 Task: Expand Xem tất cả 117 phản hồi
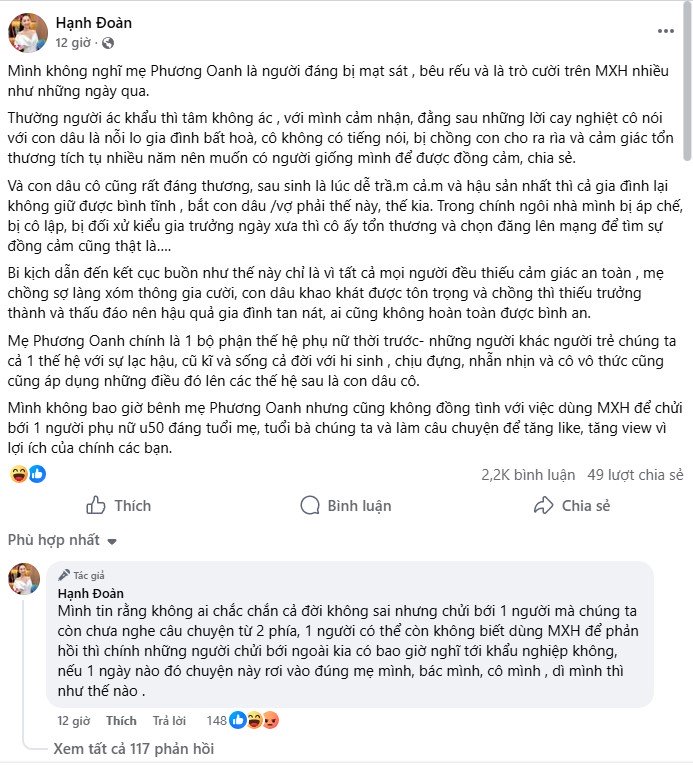[133, 748]
